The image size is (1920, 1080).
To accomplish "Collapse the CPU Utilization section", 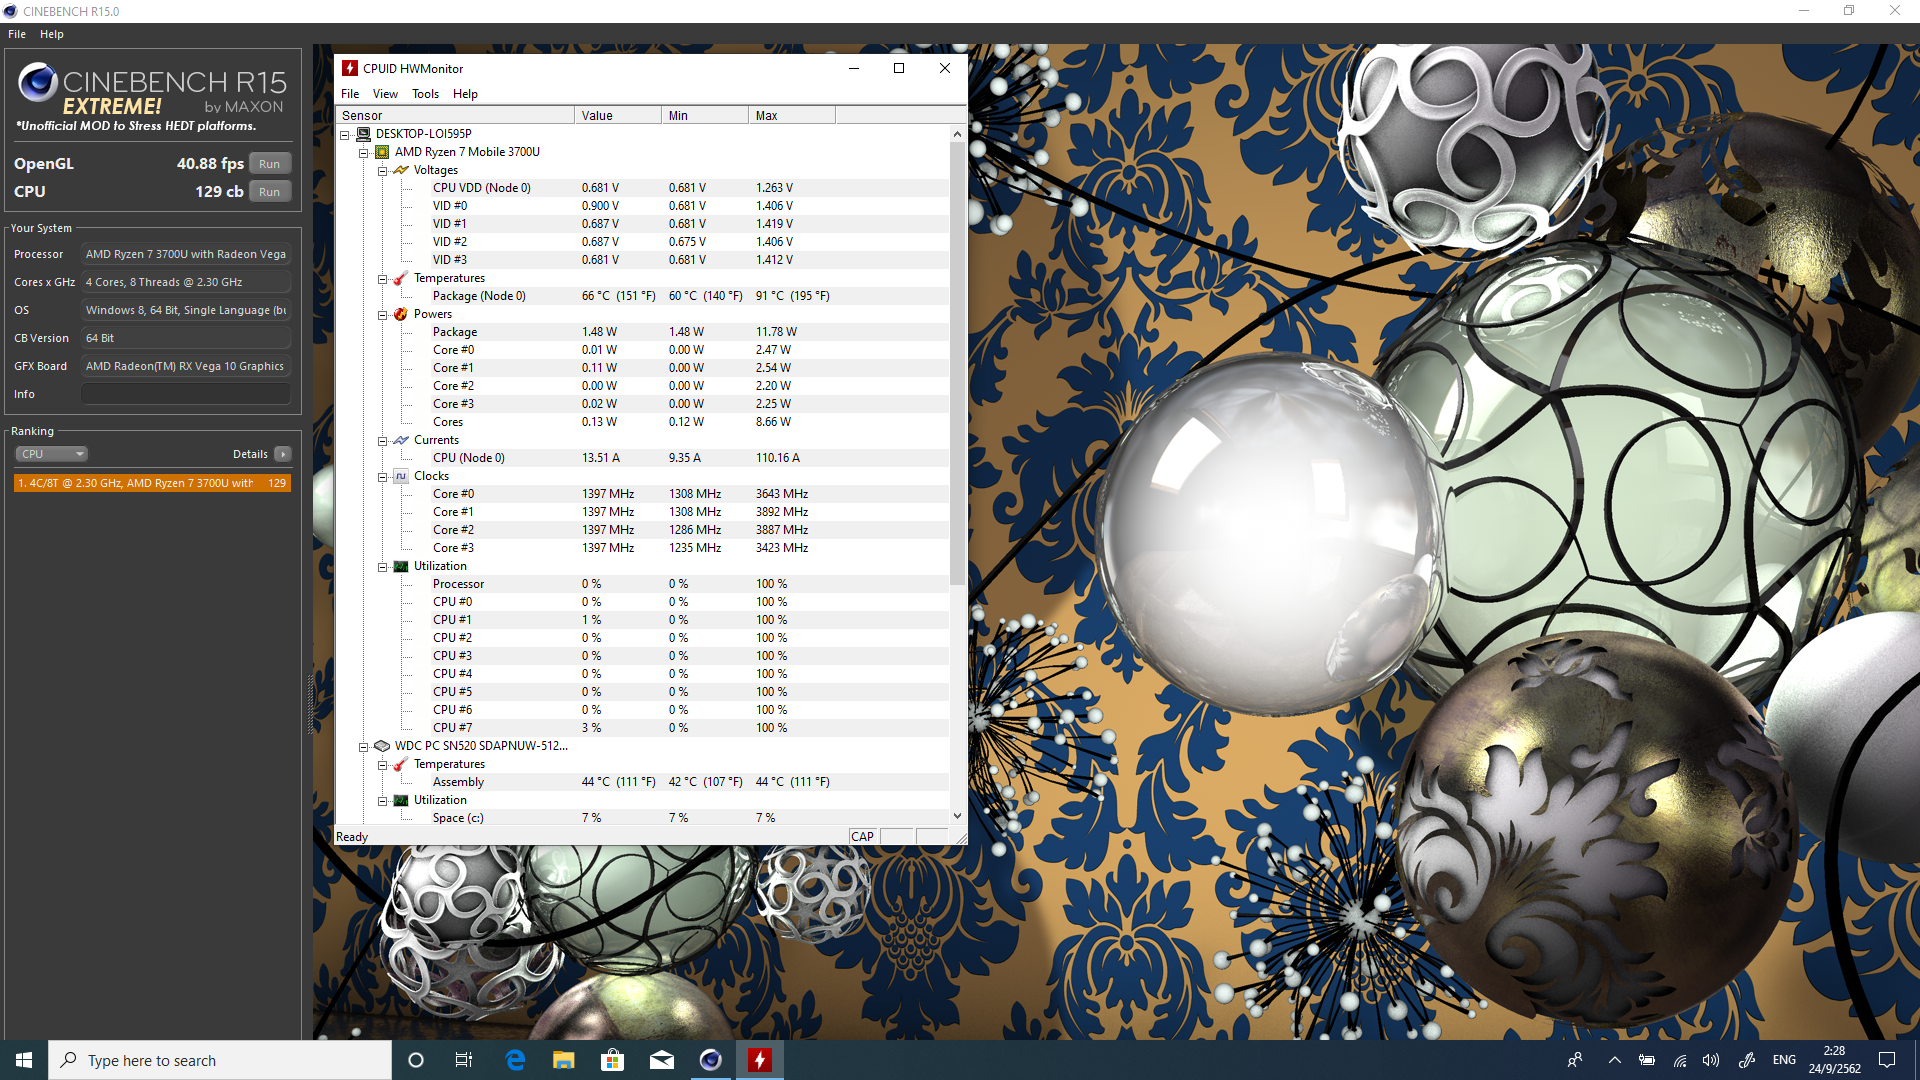I will [x=382, y=567].
